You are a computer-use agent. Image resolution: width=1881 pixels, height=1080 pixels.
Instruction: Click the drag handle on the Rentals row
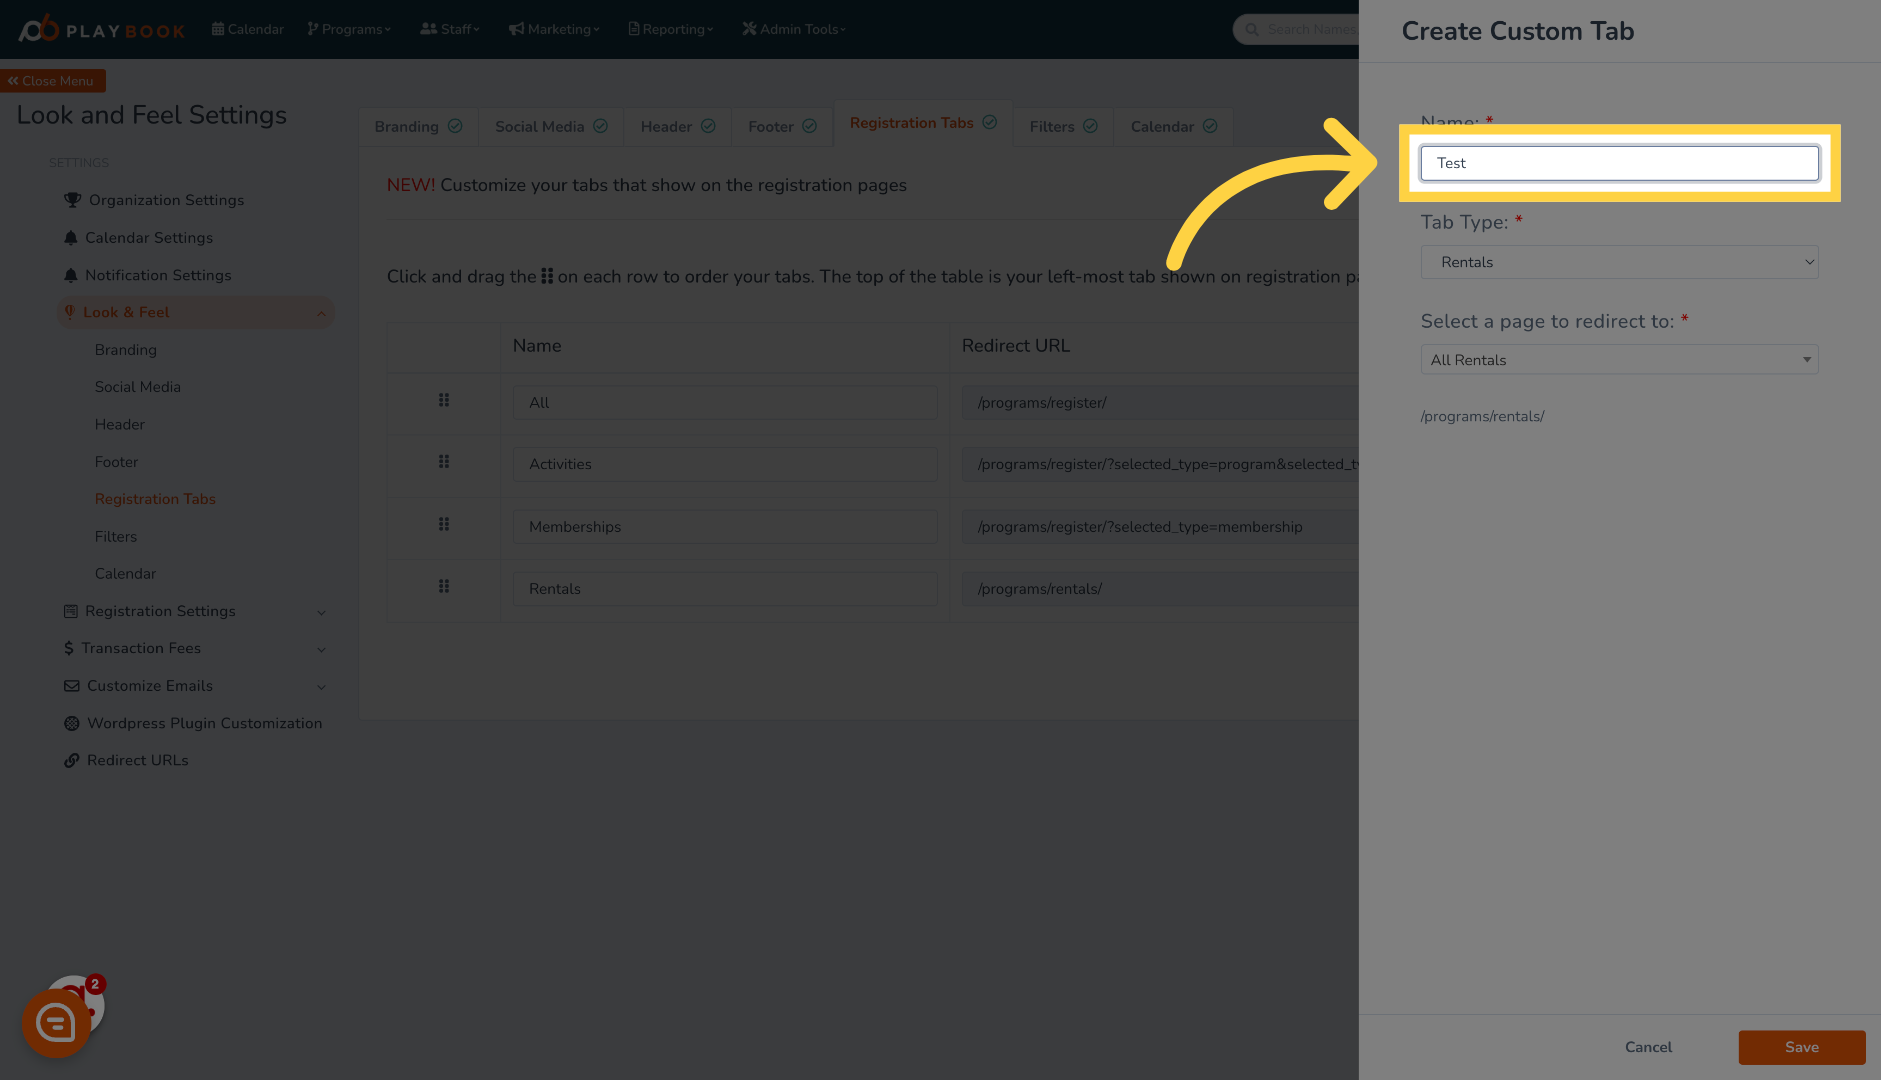pos(444,587)
